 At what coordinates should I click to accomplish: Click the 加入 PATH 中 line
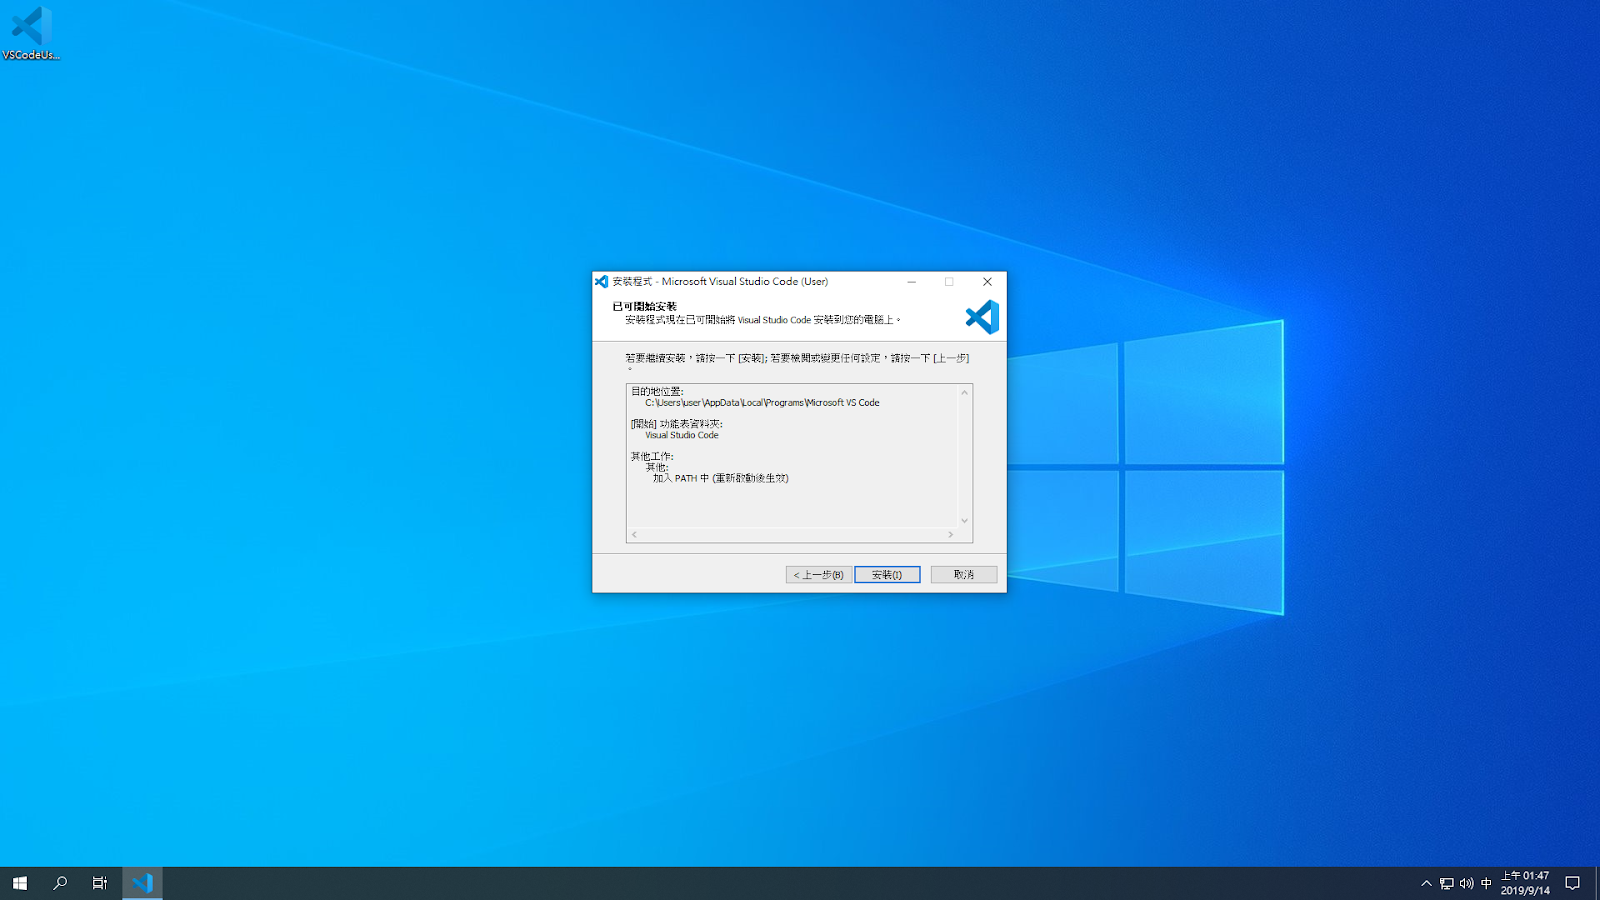pyautogui.click(x=720, y=479)
